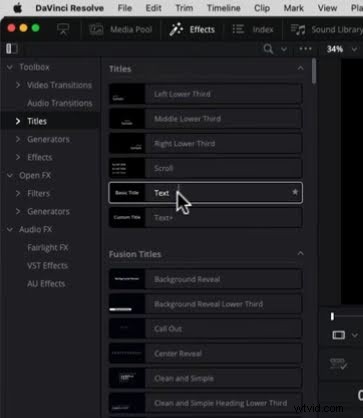The width and height of the screenshot is (363, 418).
Task: Click the workspace layout icon beside Media Pool
Action: coord(63,29)
